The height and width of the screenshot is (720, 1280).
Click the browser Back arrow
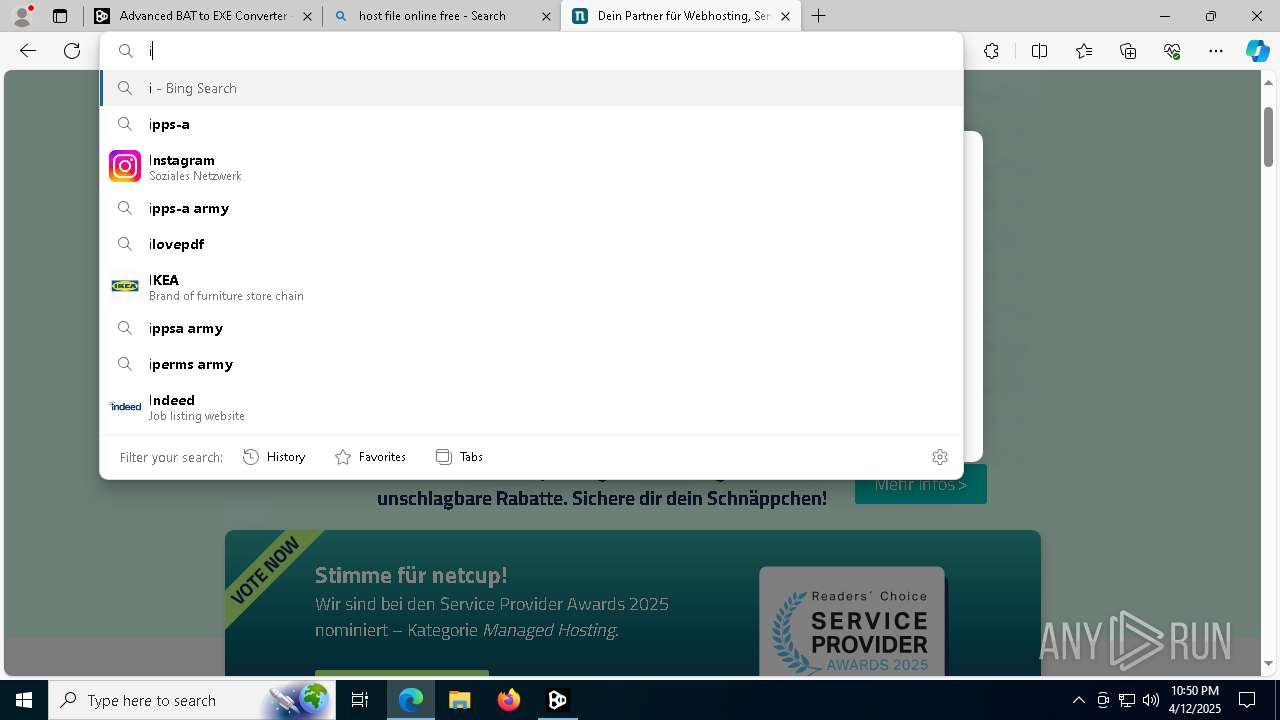click(x=28, y=51)
